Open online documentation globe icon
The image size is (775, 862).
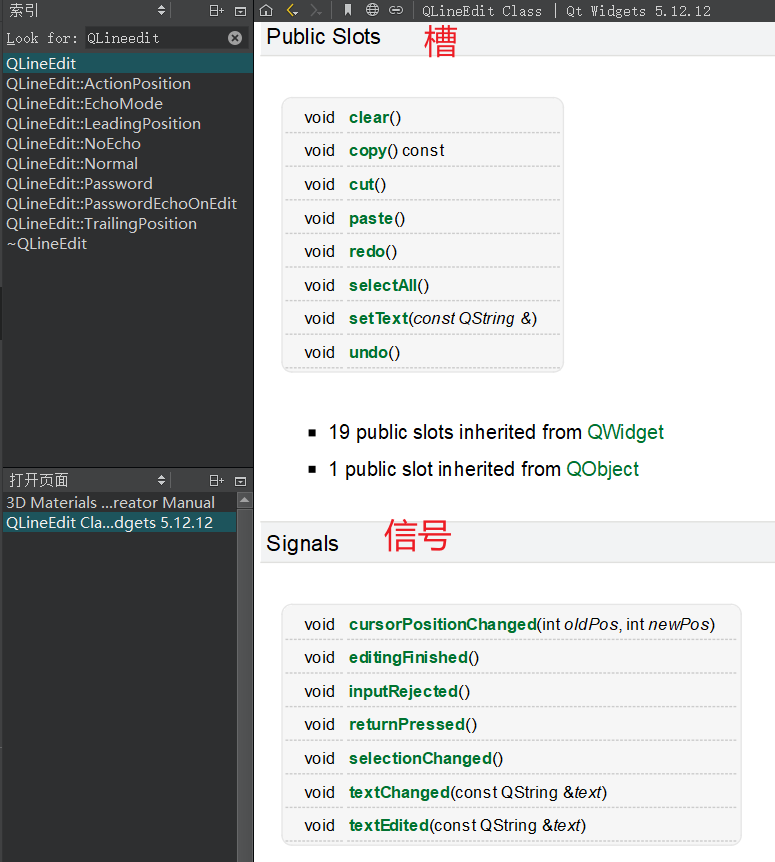pos(372,10)
